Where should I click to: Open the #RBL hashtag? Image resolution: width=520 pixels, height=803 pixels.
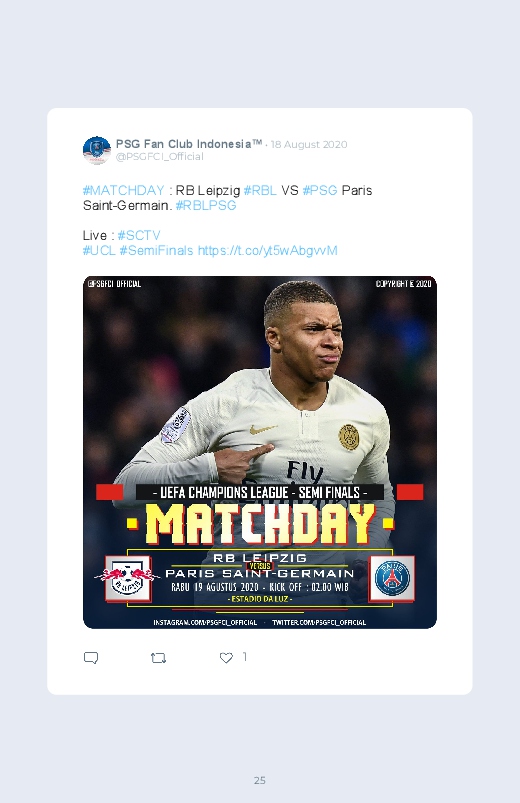pos(260,191)
